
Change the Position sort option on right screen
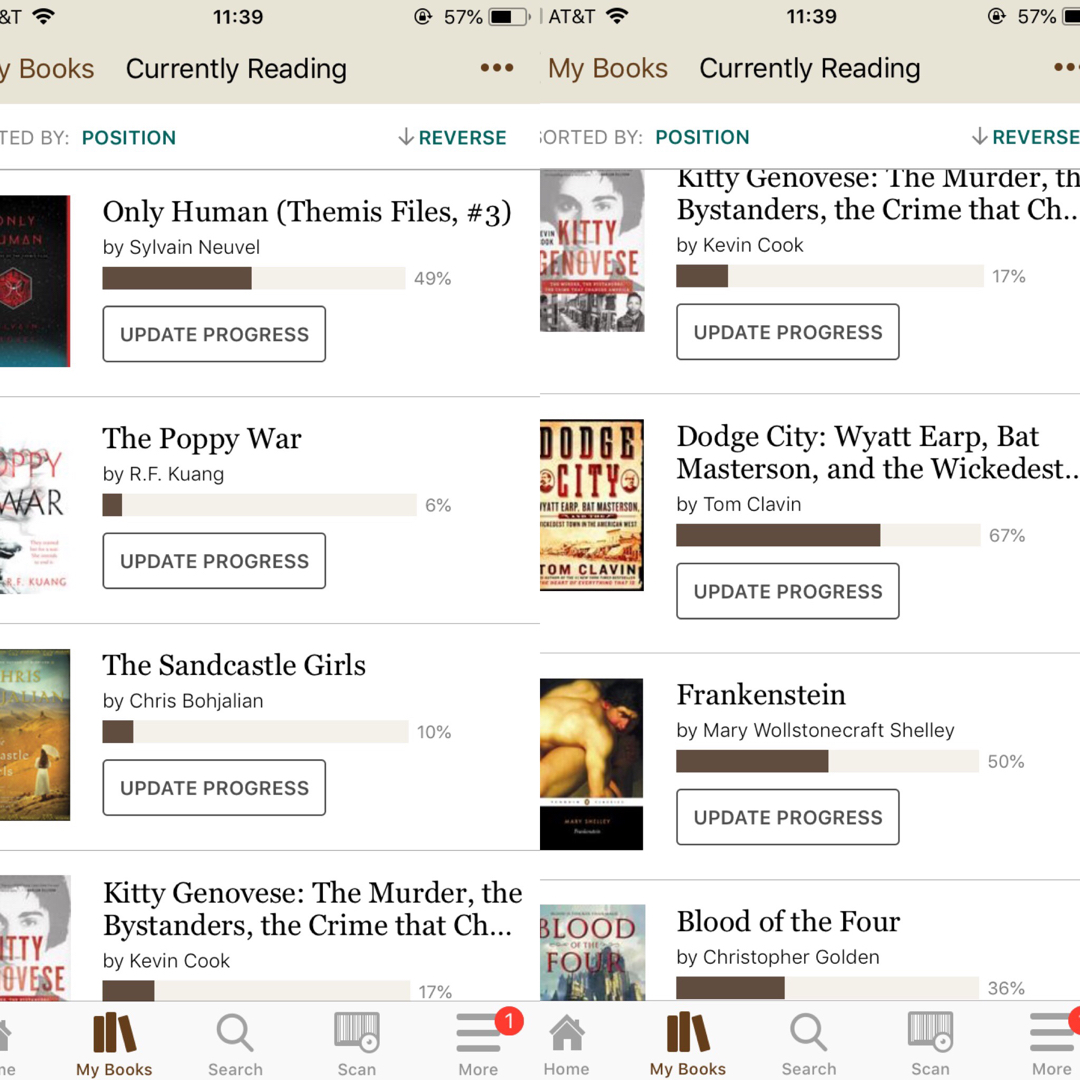(702, 137)
